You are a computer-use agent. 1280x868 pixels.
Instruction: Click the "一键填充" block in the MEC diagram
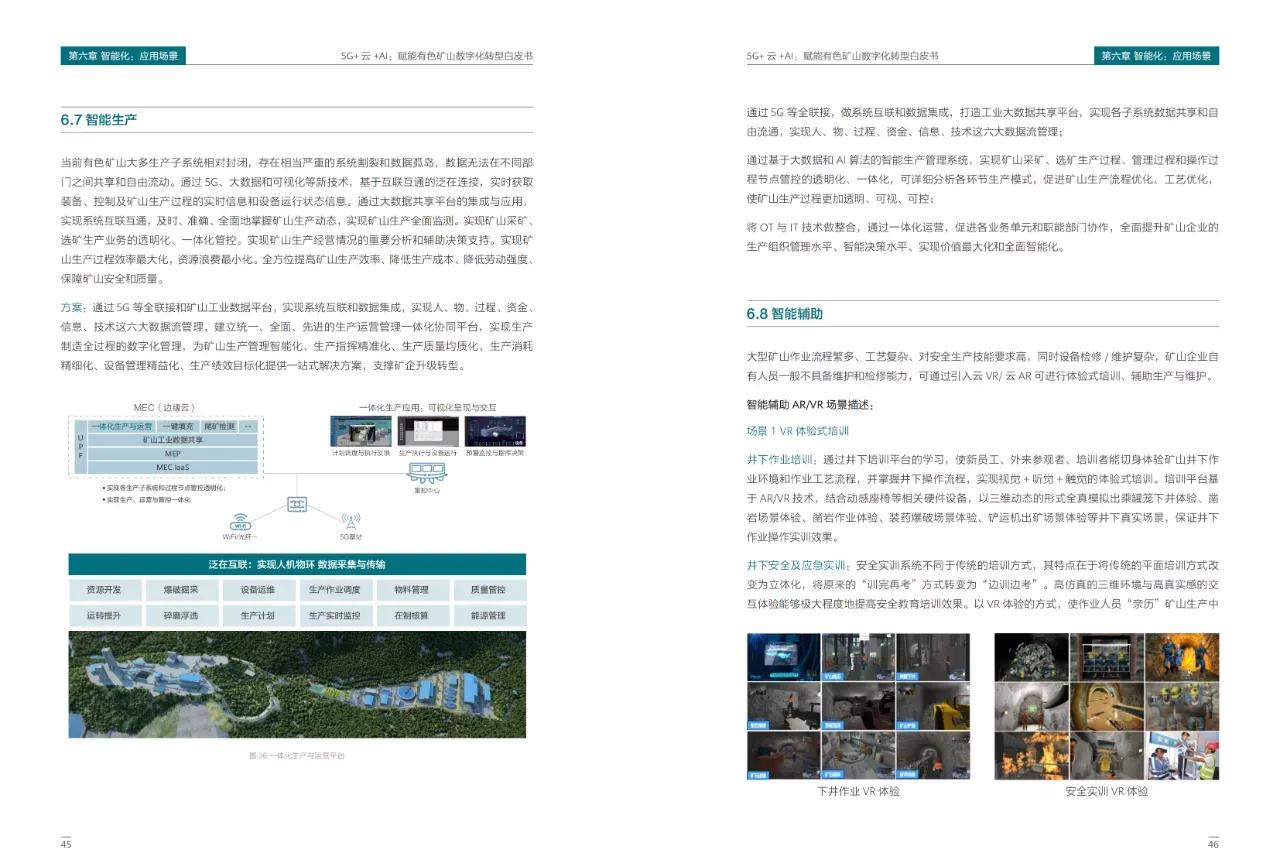[177, 426]
